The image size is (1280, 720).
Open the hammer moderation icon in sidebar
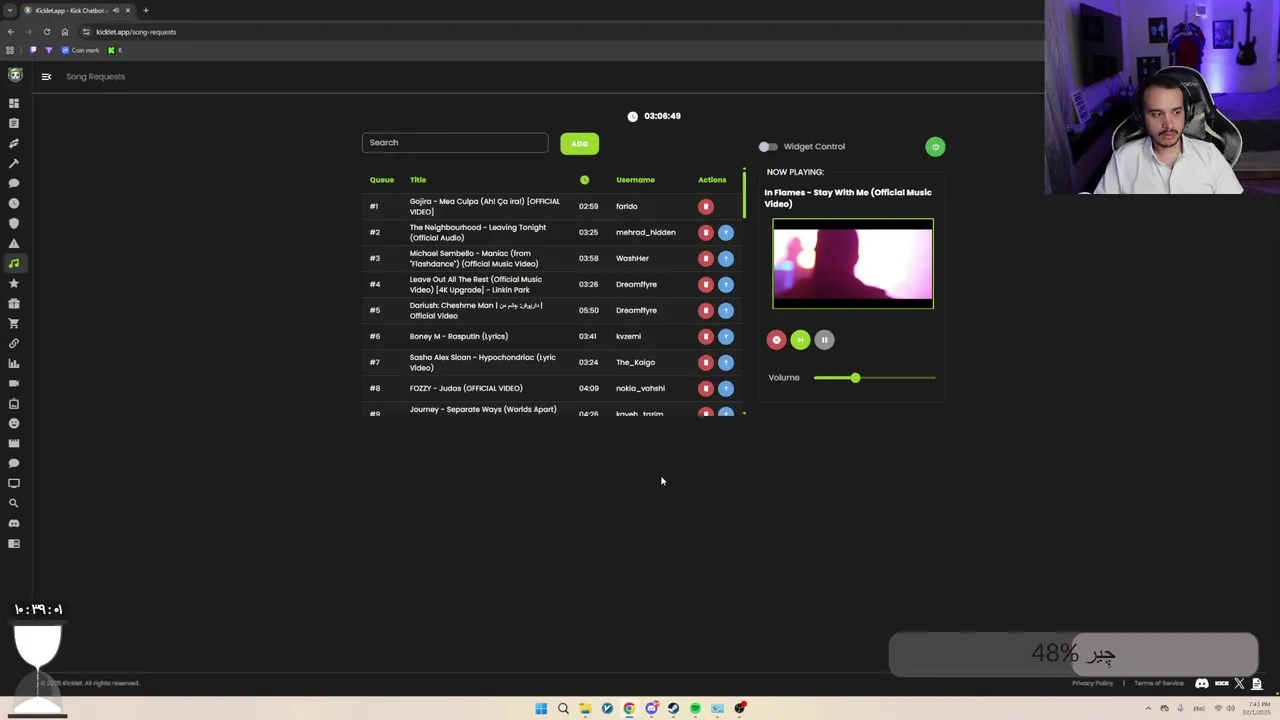(x=14, y=163)
